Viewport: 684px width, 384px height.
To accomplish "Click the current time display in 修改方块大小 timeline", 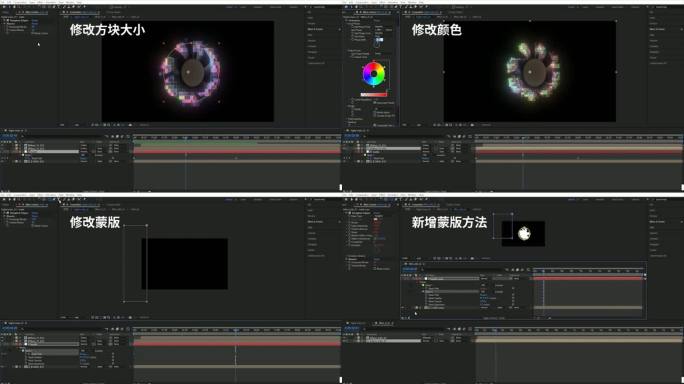I will pos(10,136).
